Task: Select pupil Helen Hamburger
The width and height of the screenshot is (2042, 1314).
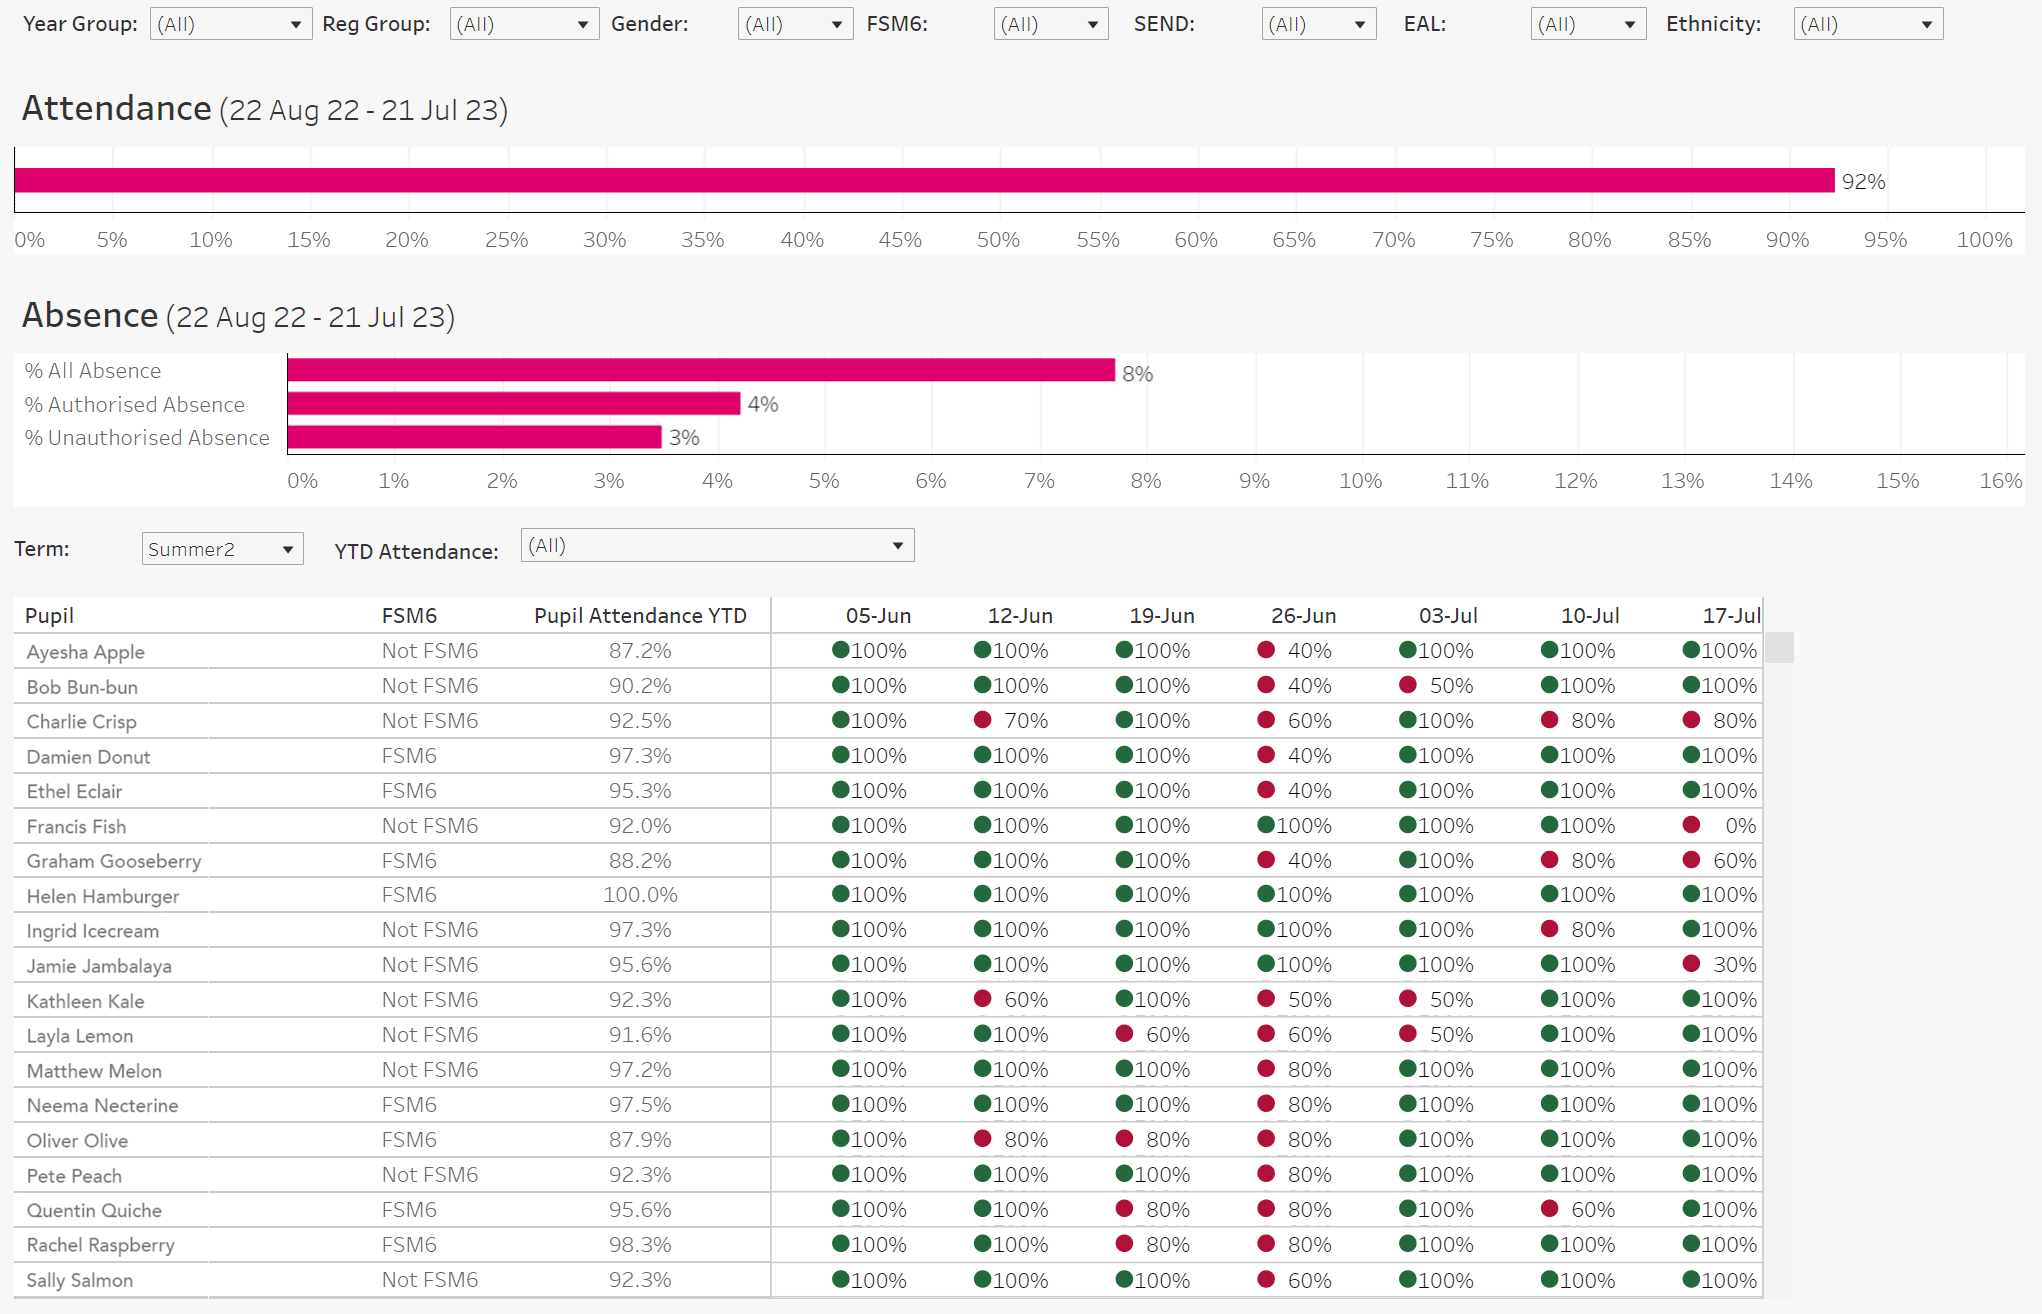Action: coord(103,896)
